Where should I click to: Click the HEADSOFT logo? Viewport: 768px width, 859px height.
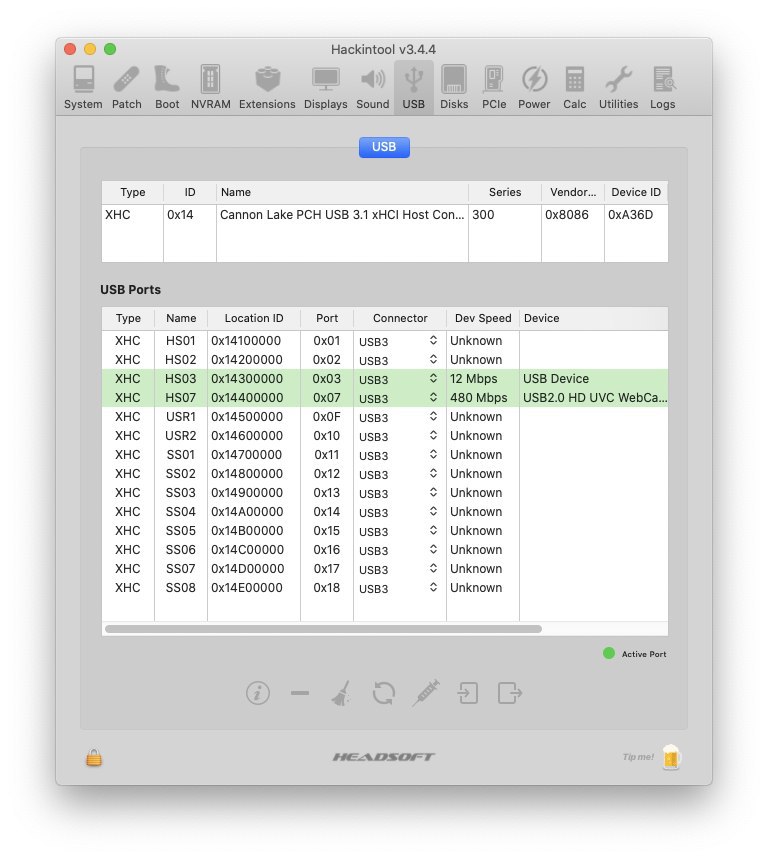pyautogui.click(x=383, y=757)
